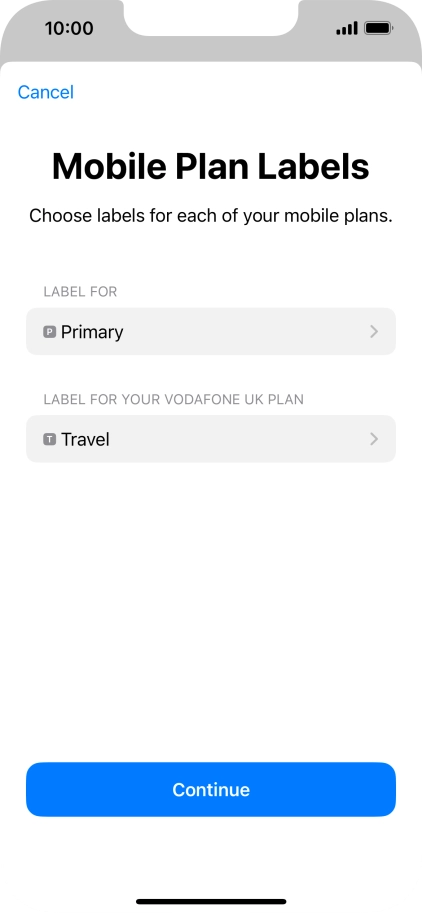
Task: Tap the home indicator bar
Action: click(x=211, y=901)
